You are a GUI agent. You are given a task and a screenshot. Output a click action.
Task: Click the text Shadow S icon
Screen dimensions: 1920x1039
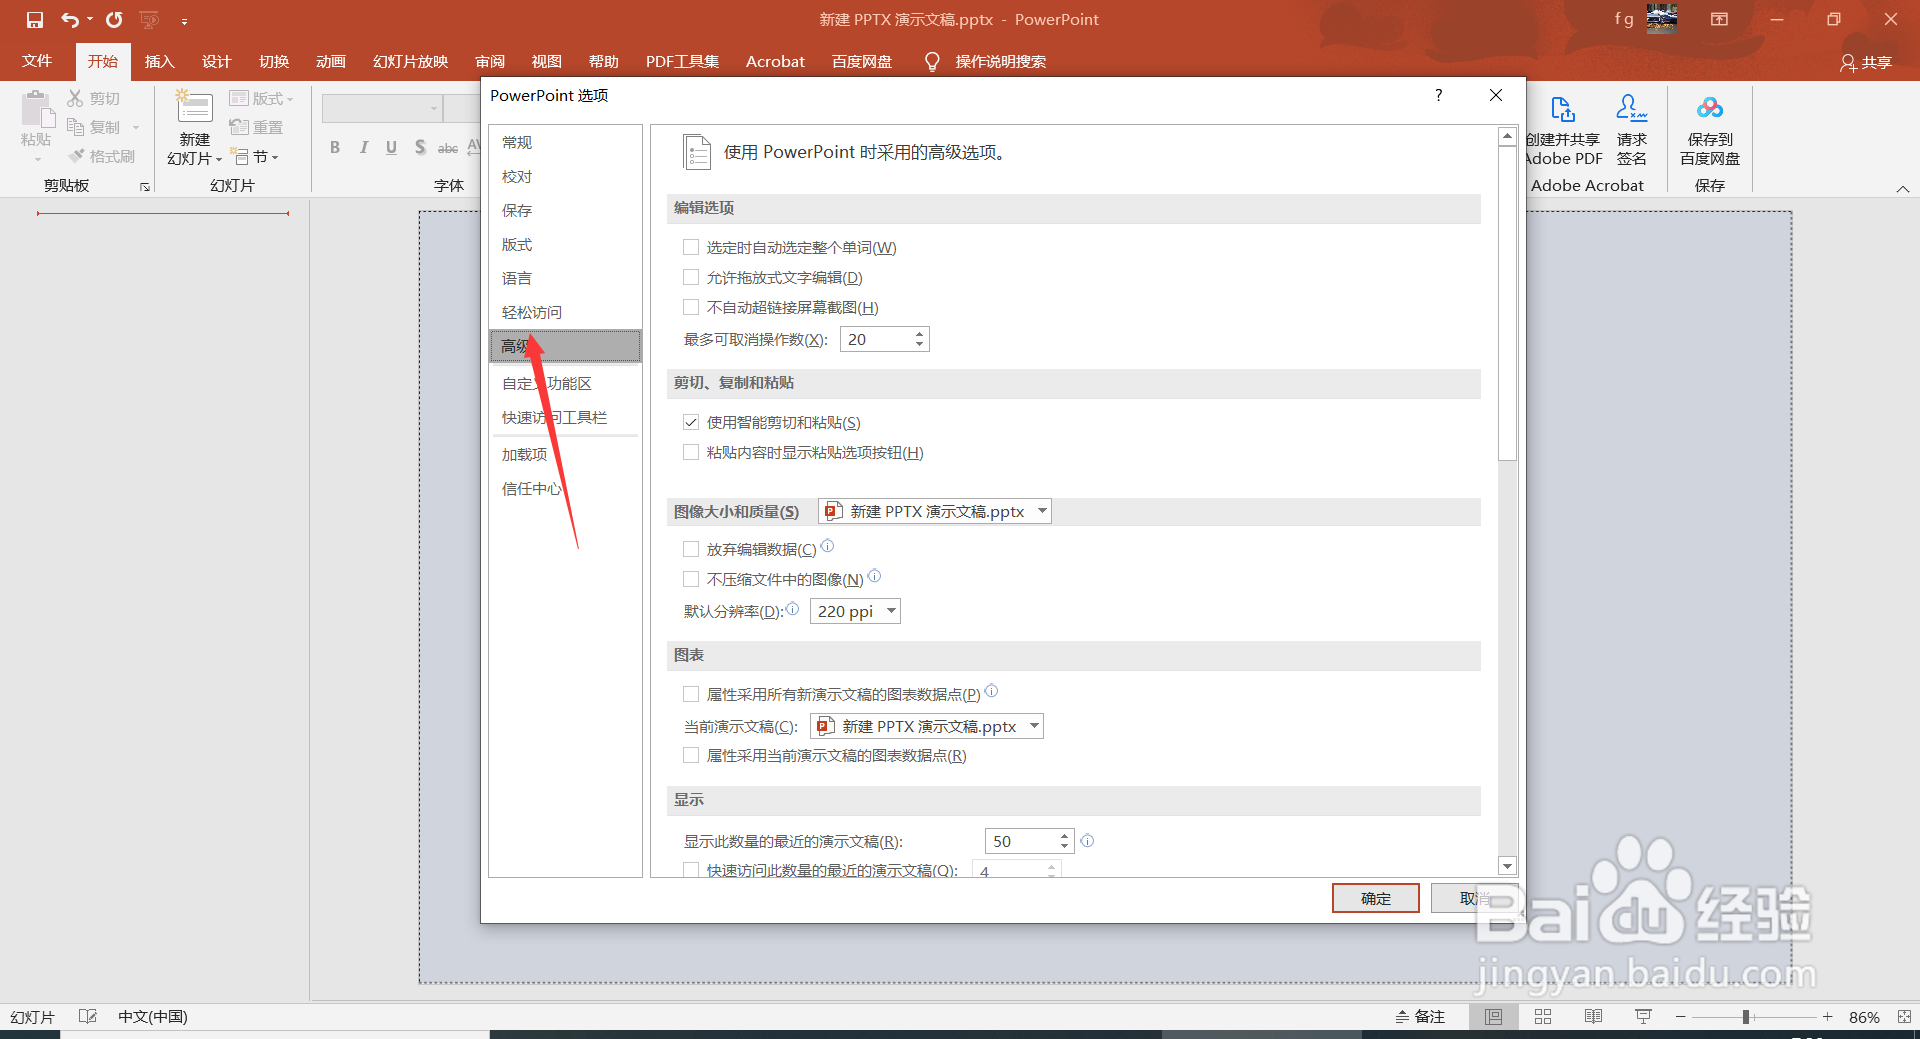tap(420, 148)
